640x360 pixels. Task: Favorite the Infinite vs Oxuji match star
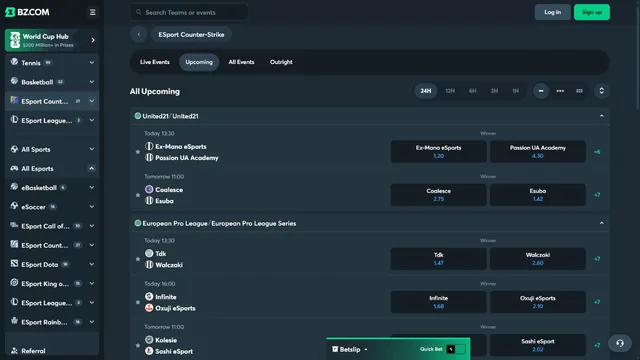(138, 302)
